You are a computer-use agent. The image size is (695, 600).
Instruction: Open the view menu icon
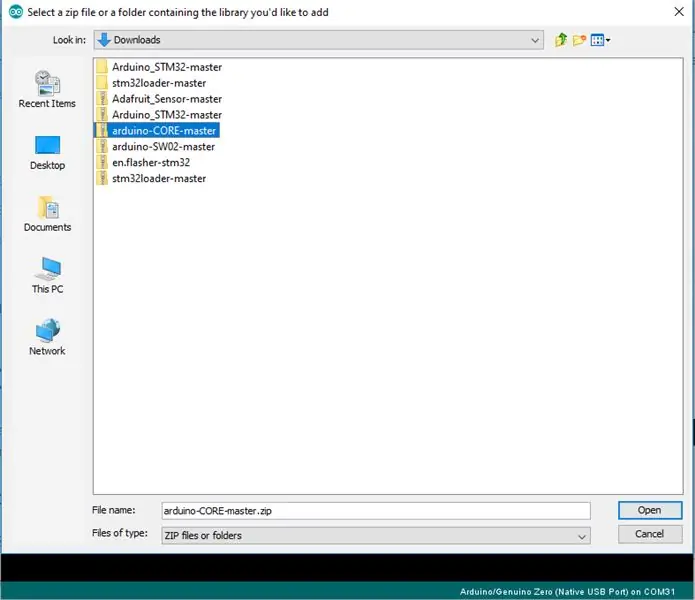(600, 40)
